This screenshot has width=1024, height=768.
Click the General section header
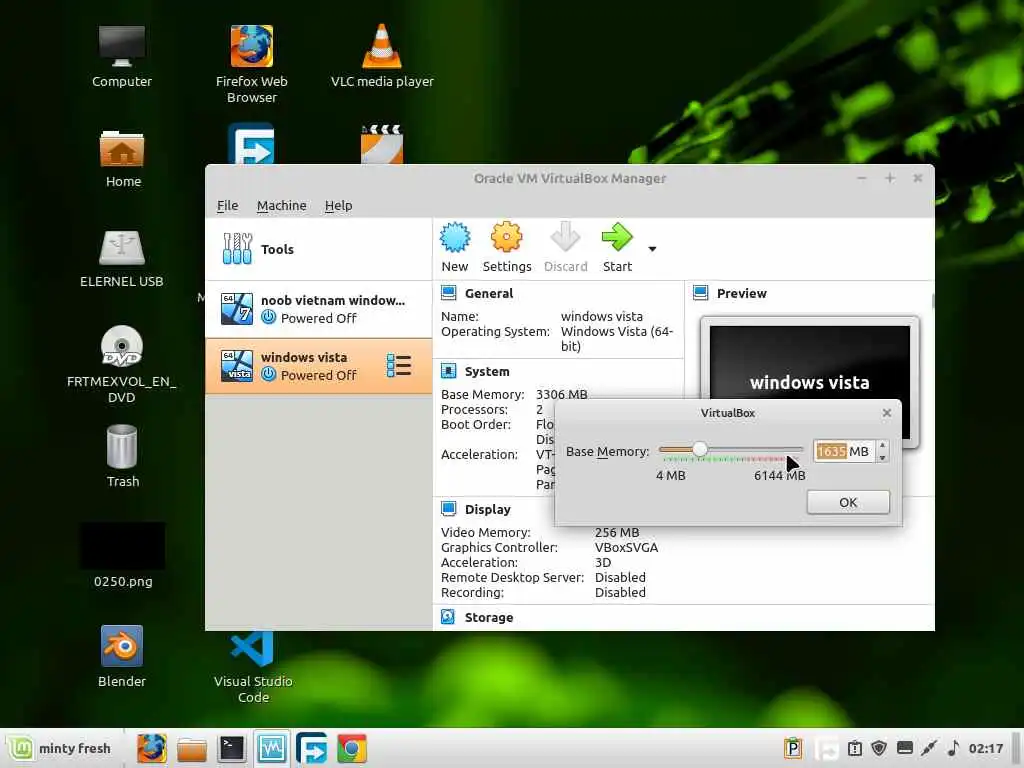tap(488, 293)
